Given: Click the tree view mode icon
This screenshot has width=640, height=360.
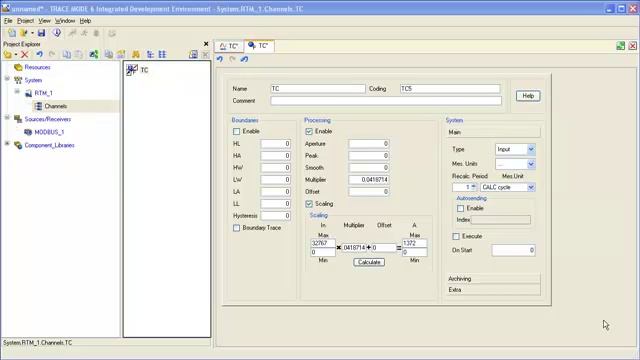Looking at the screenshot, I should pyautogui.click(x=150, y=54).
